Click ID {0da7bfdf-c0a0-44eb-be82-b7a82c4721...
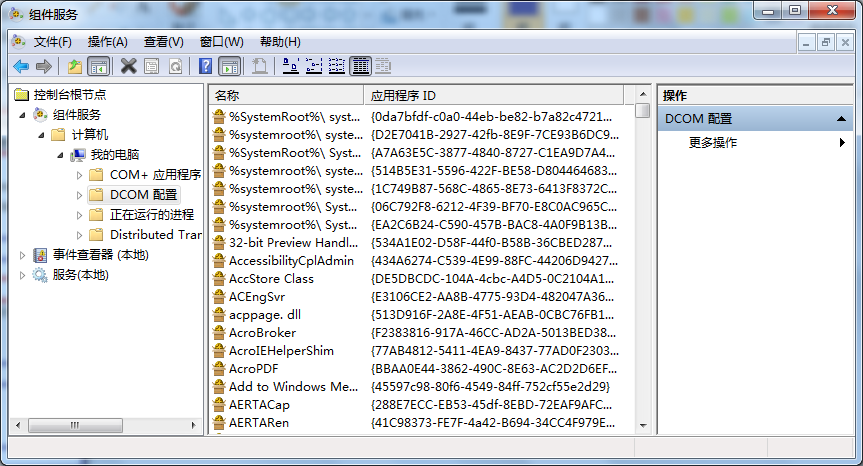 (491, 117)
